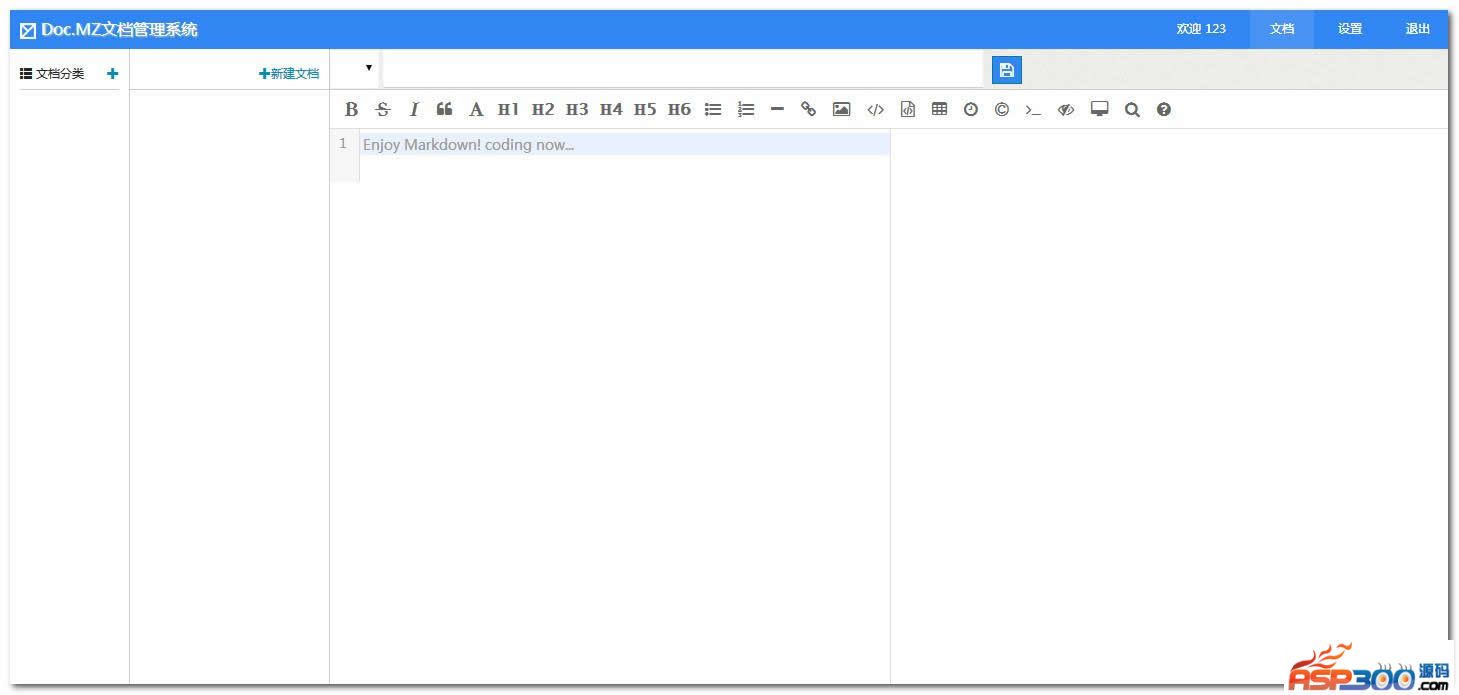Insert H1 heading
The height and width of the screenshot is (695, 1459).
509,110
